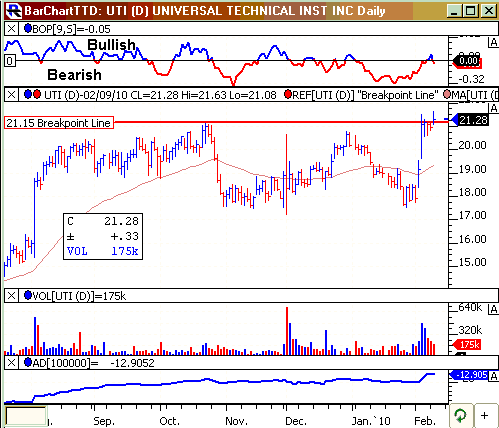Minimize the BarChartTTD window
The image size is (499, 428).
[x=454, y=11]
